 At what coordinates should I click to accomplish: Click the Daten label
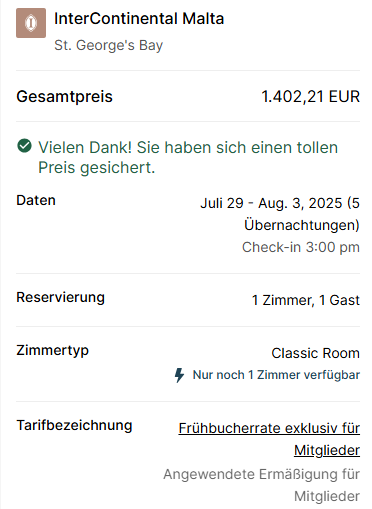[x=36, y=200]
